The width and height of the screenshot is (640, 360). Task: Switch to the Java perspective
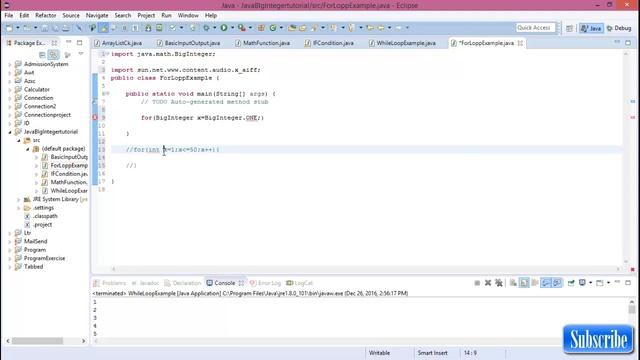591,28
